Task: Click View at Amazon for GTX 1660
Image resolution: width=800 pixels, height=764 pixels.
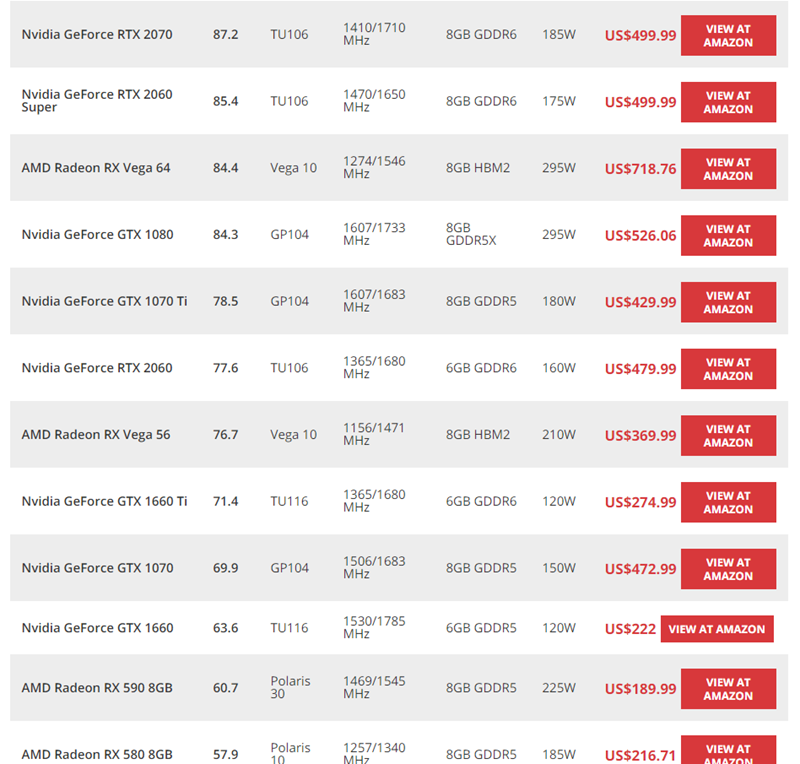Action: point(717,629)
